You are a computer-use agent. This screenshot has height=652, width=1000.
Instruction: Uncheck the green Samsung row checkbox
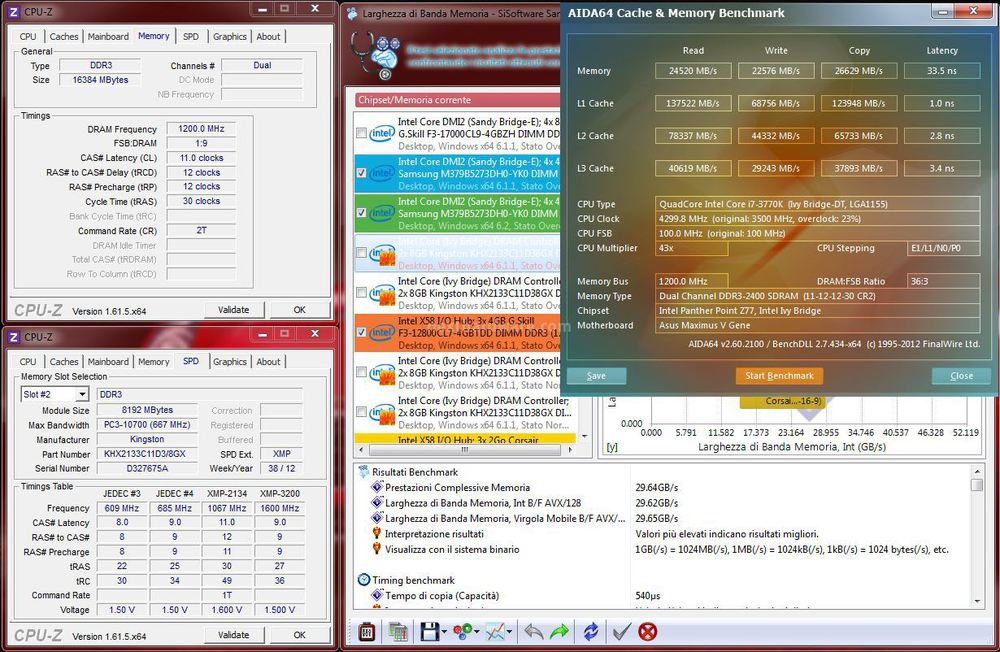(362, 212)
